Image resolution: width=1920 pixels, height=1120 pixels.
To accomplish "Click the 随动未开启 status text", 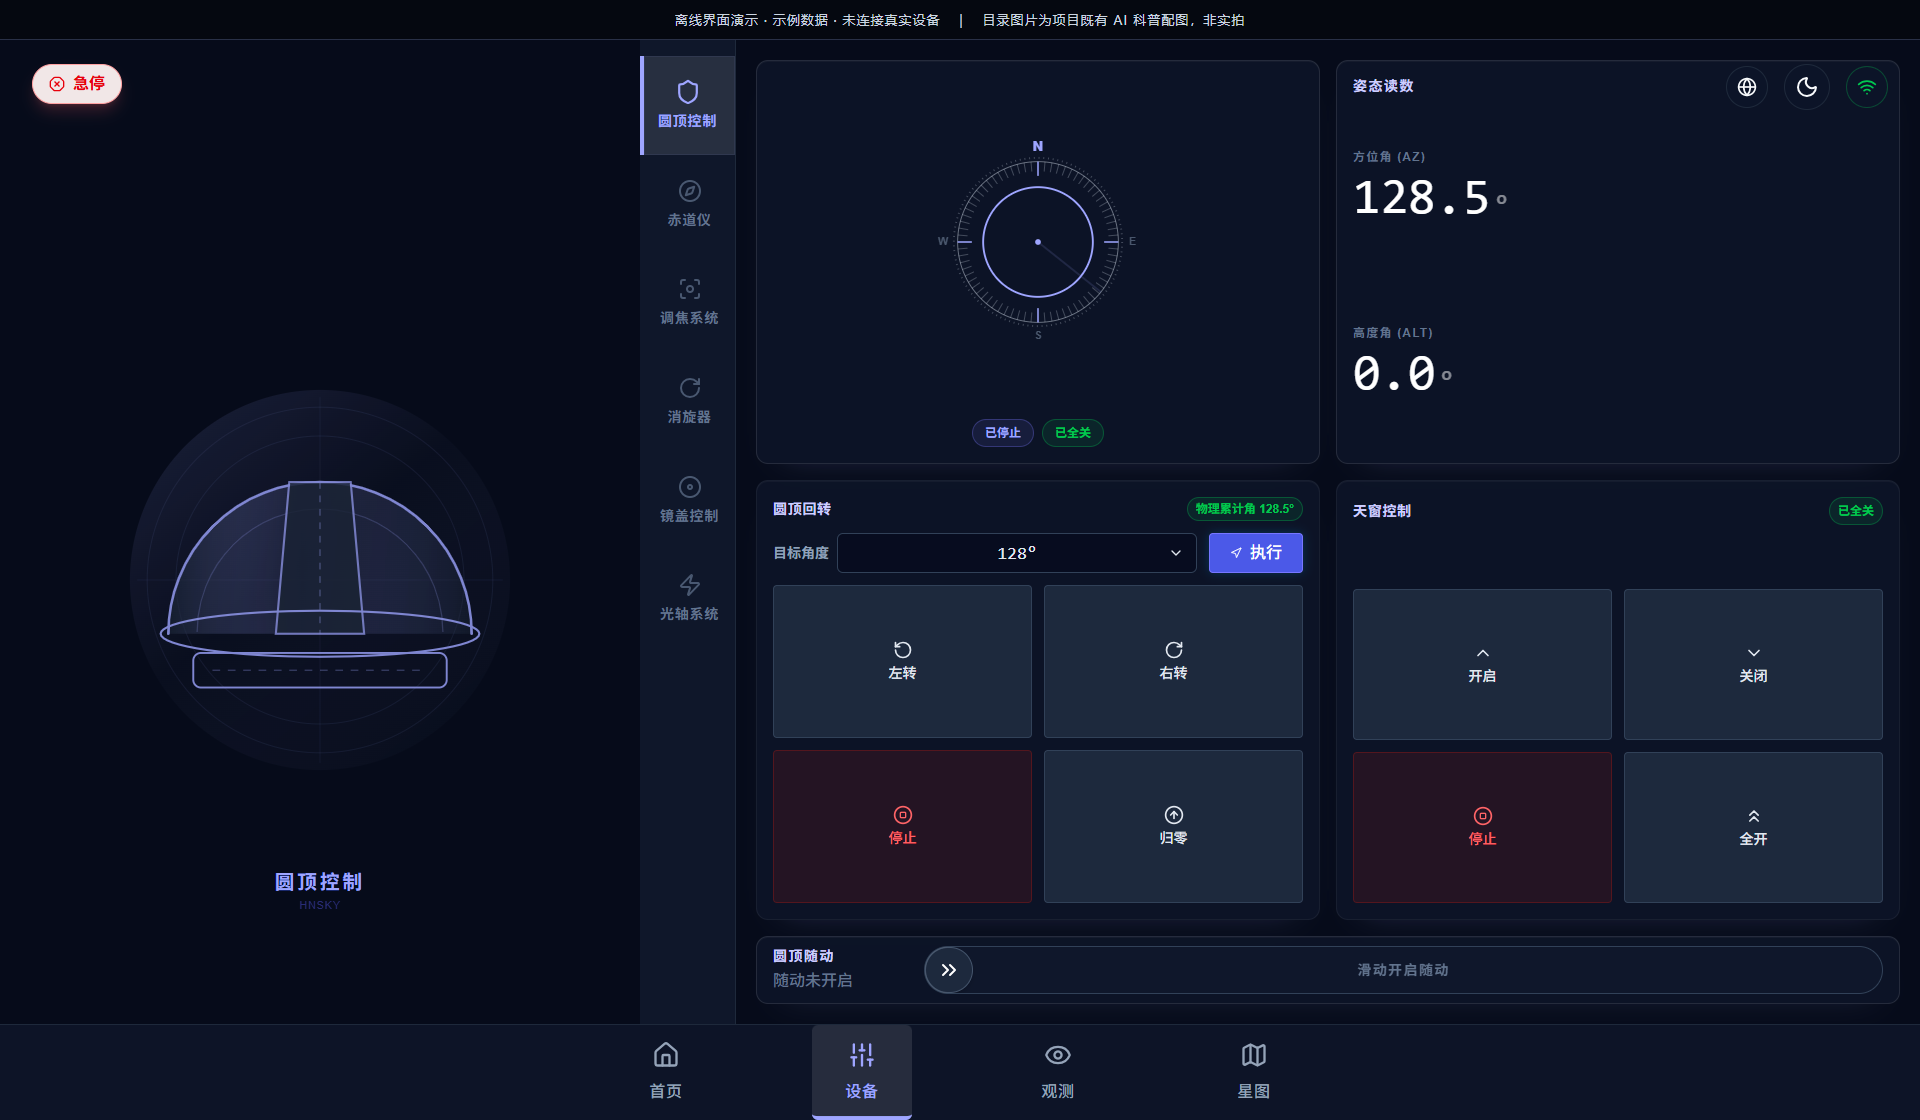I will click(x=813, y=981).
